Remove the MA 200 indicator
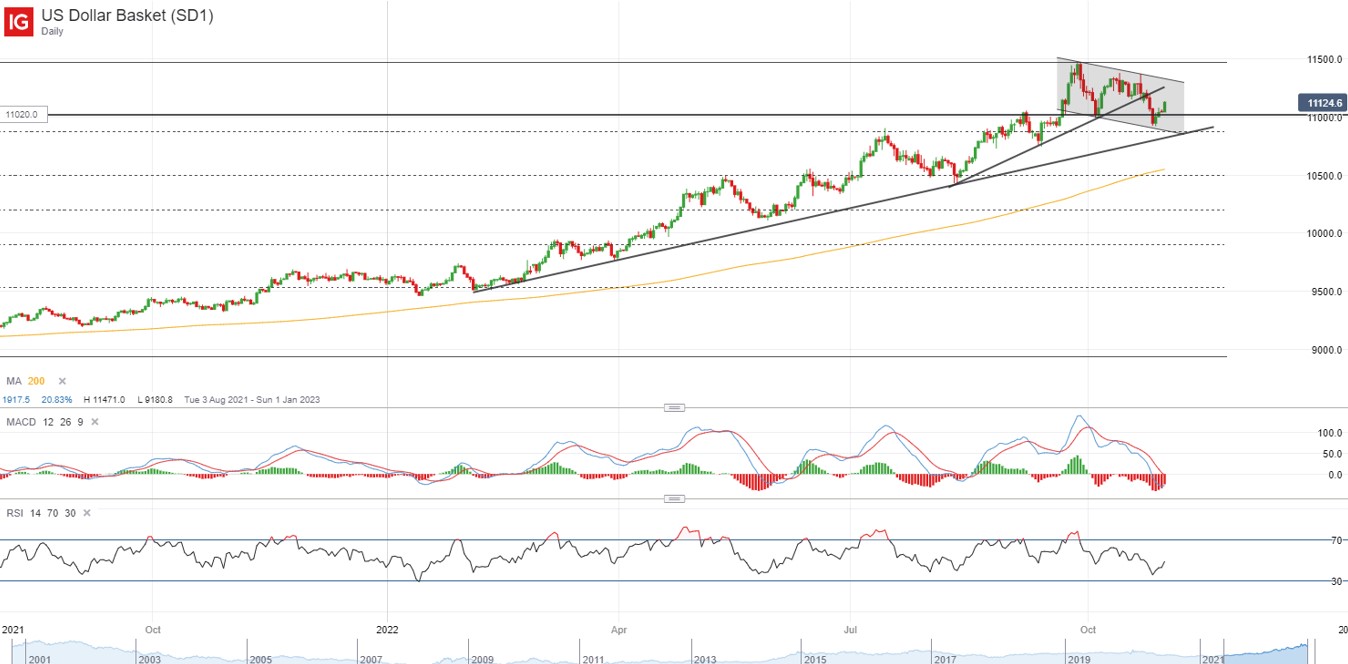 point(62,381)
